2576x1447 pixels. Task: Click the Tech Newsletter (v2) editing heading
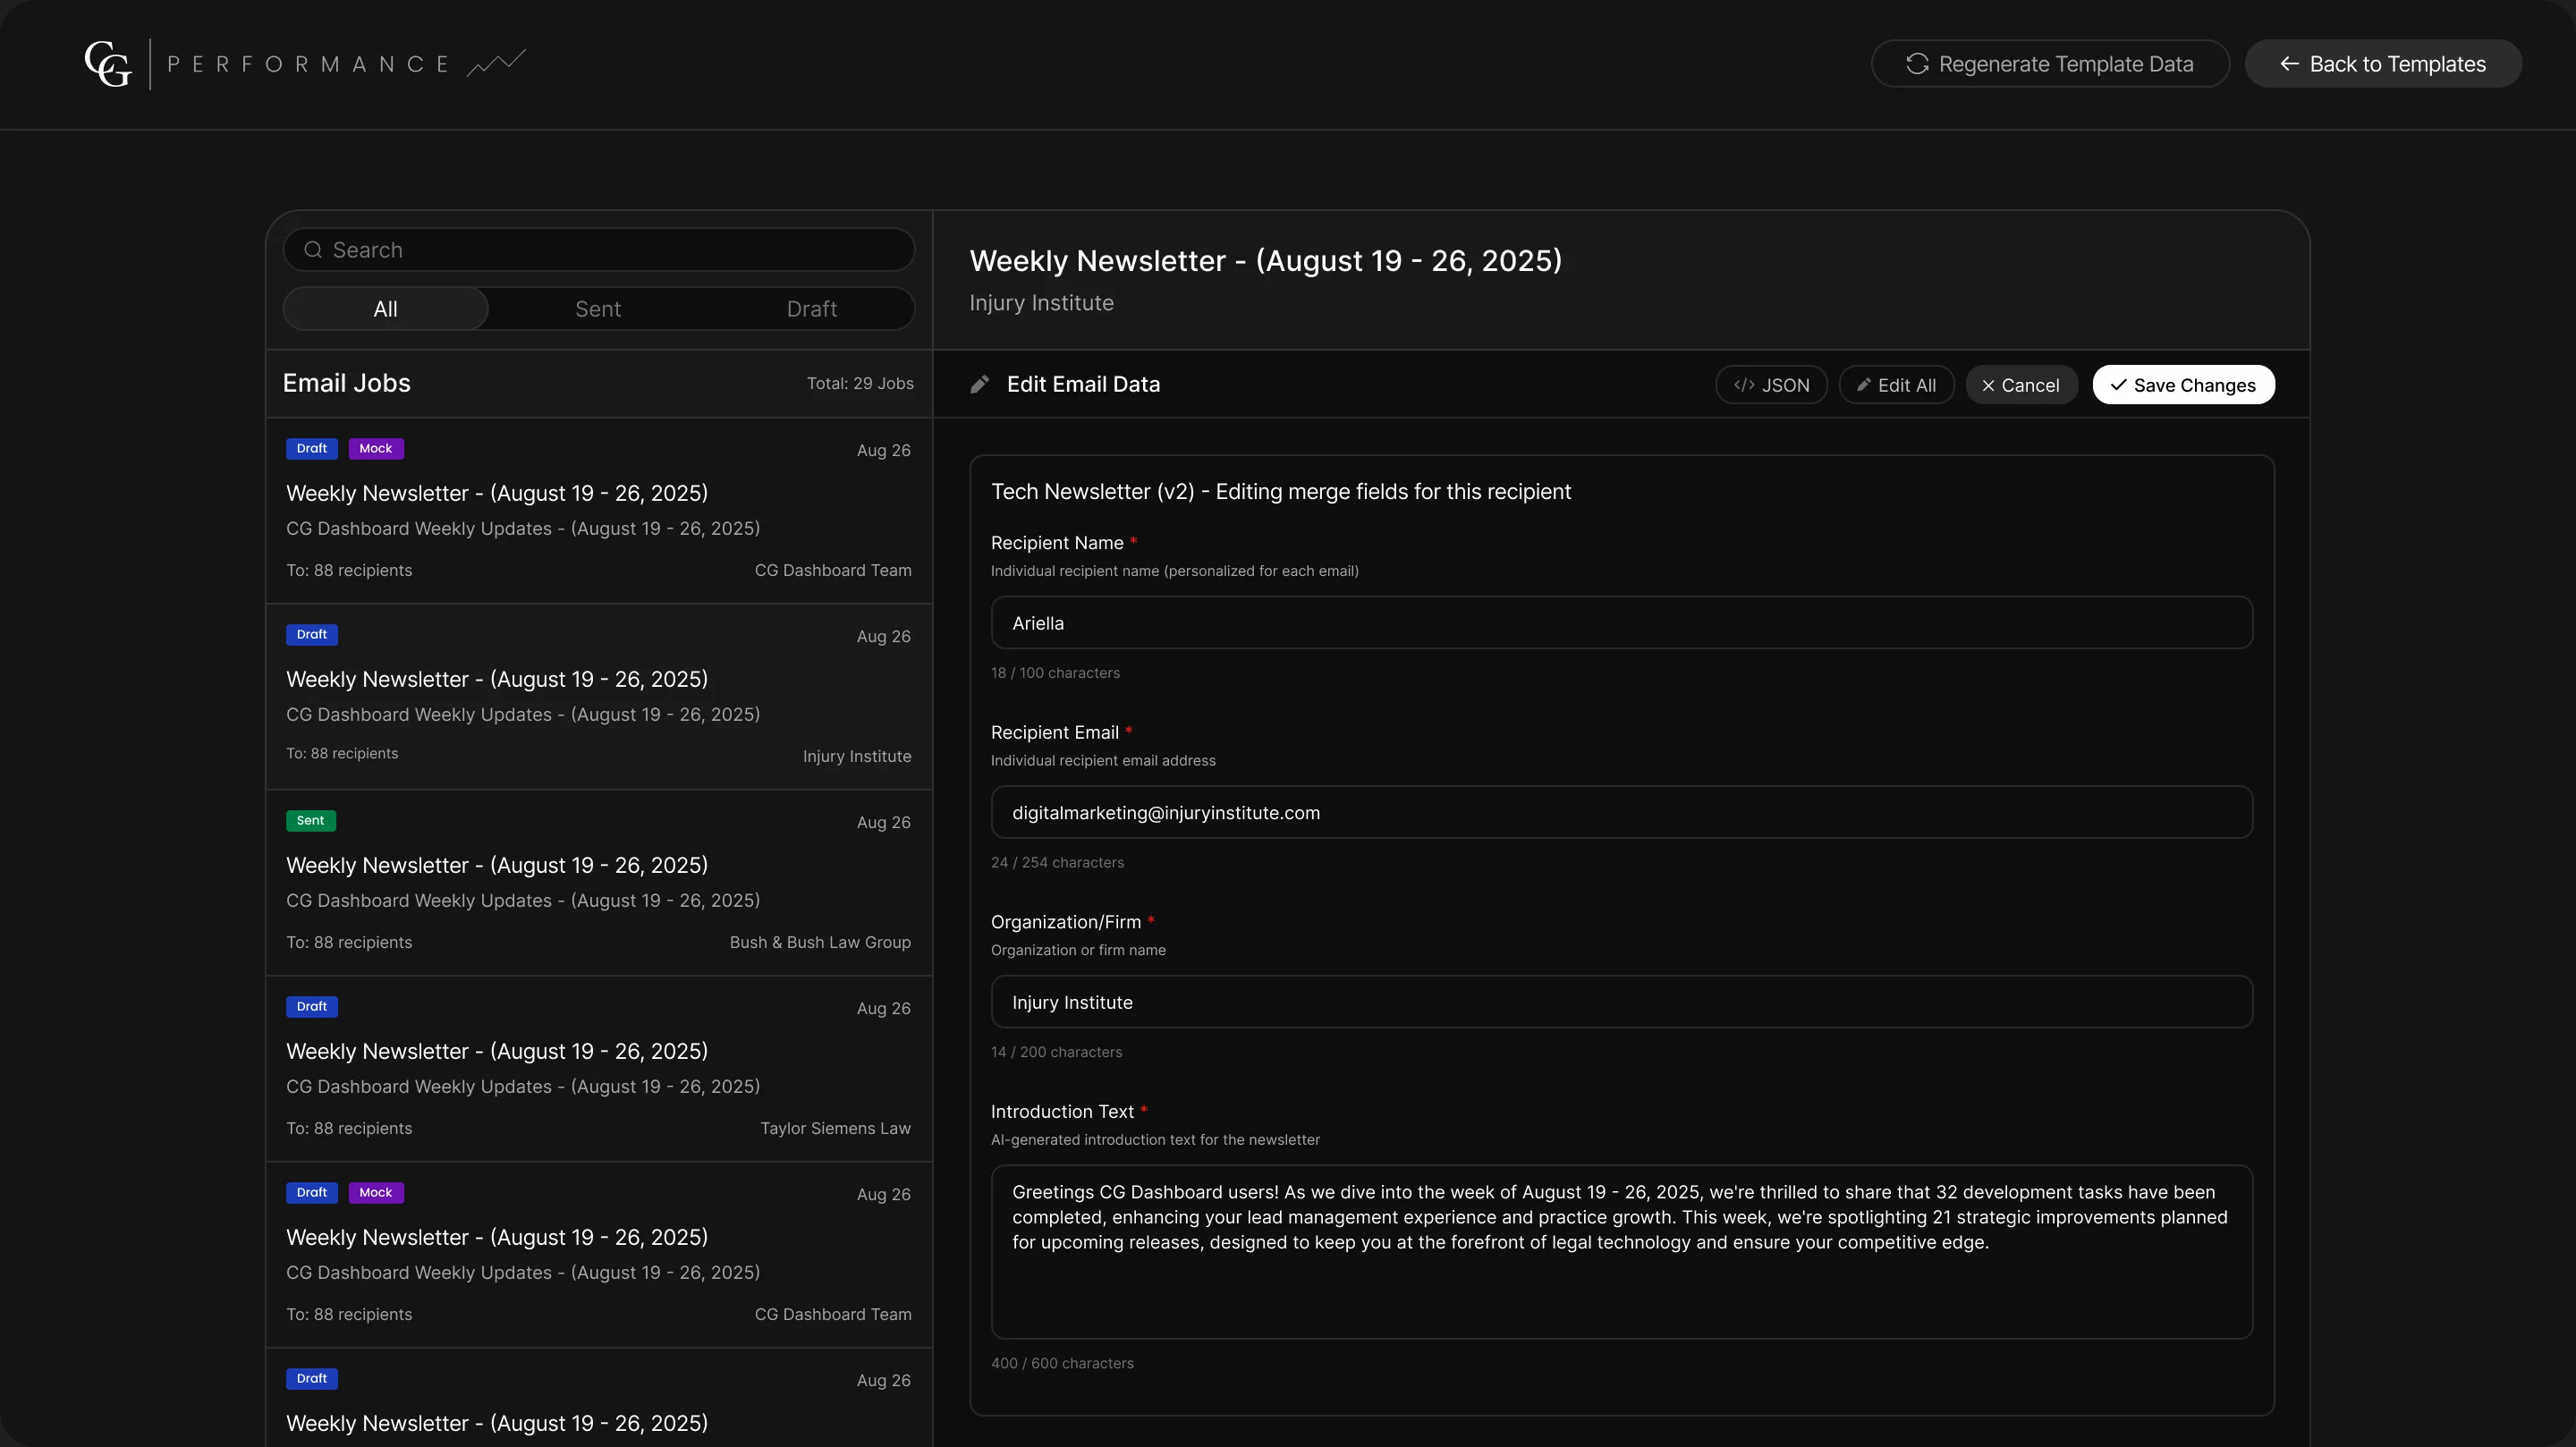[x=1281, y=492]
